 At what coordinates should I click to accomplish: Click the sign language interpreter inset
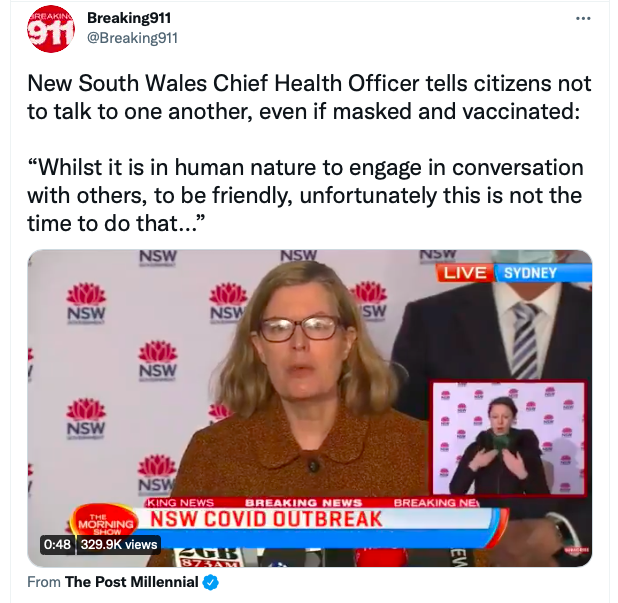508,437
